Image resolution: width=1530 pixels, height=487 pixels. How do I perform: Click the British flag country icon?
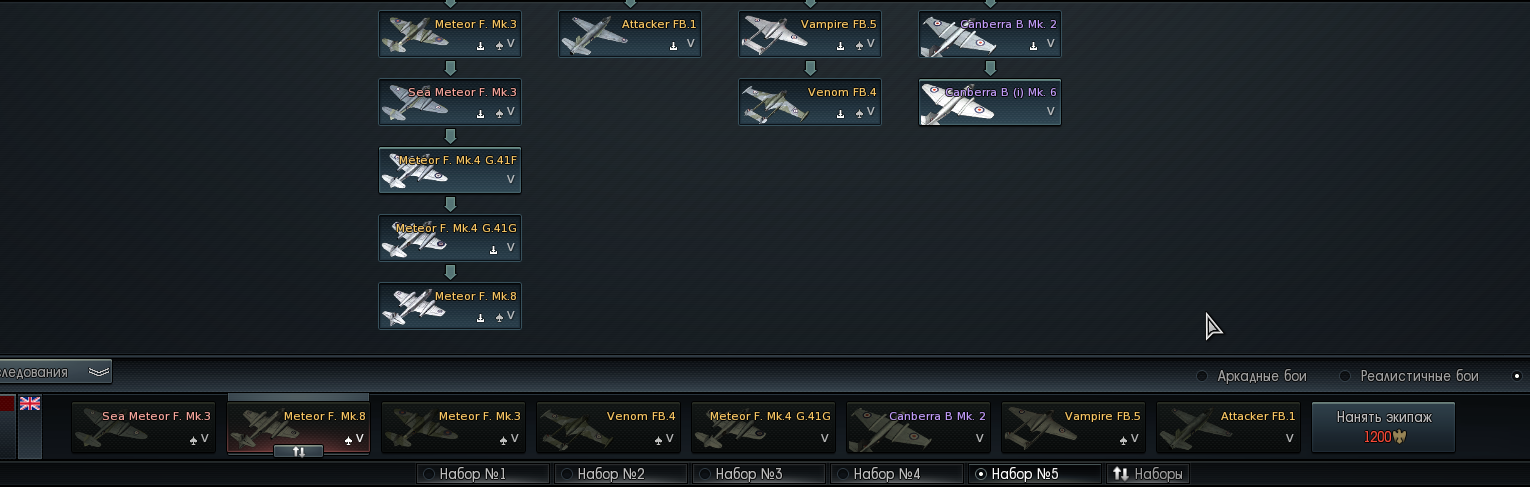pos(30,403)
